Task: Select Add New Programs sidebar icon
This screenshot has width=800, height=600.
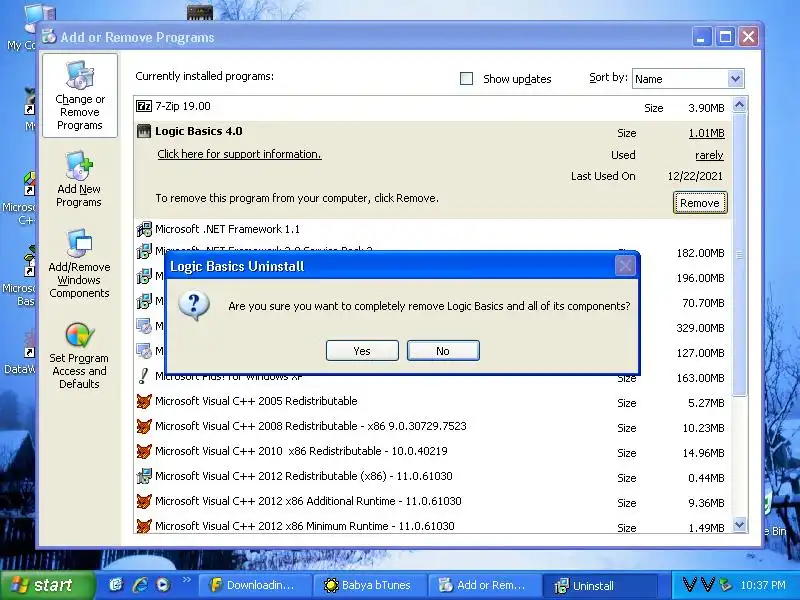Action: [x=79, y=179]
